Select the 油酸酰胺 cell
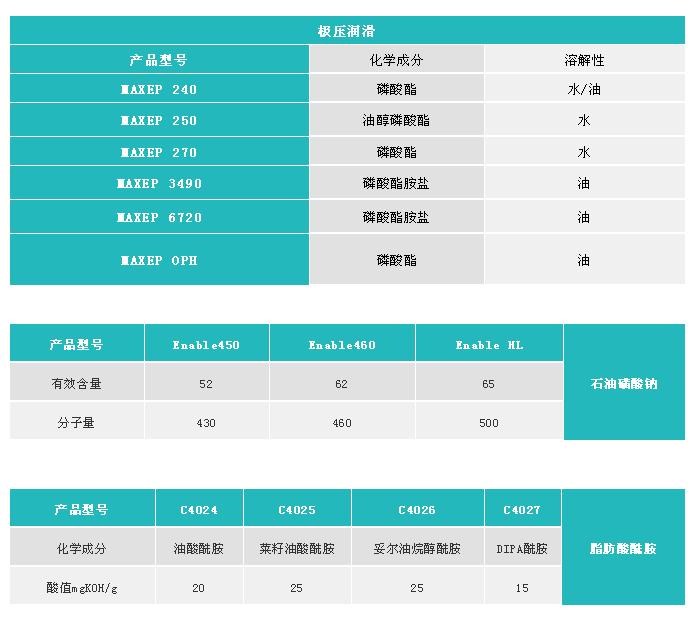Viewport: 692px width, 618px height. click(x=199, y=547)
